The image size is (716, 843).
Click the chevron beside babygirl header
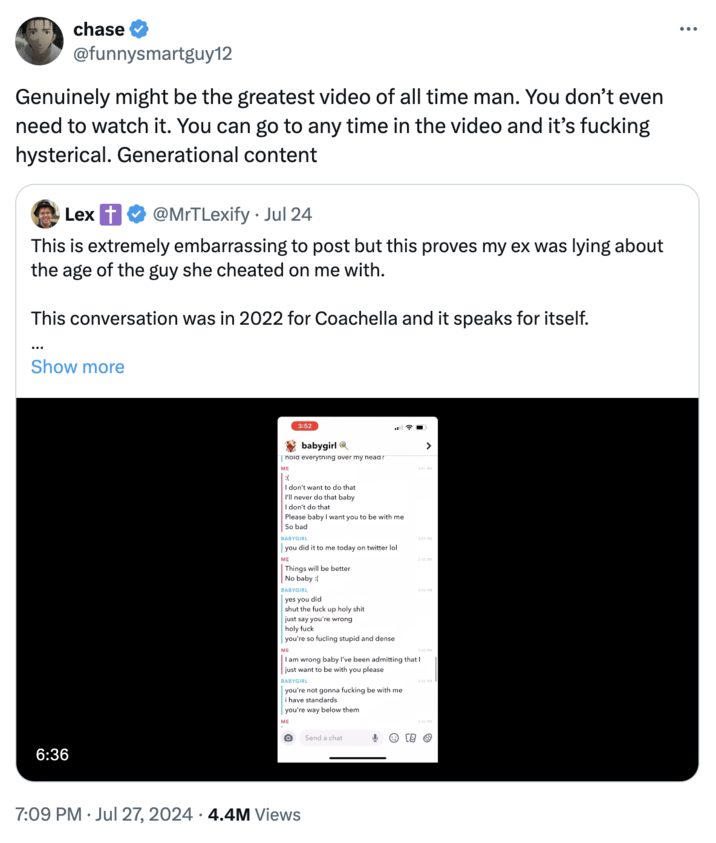[428, 445]
